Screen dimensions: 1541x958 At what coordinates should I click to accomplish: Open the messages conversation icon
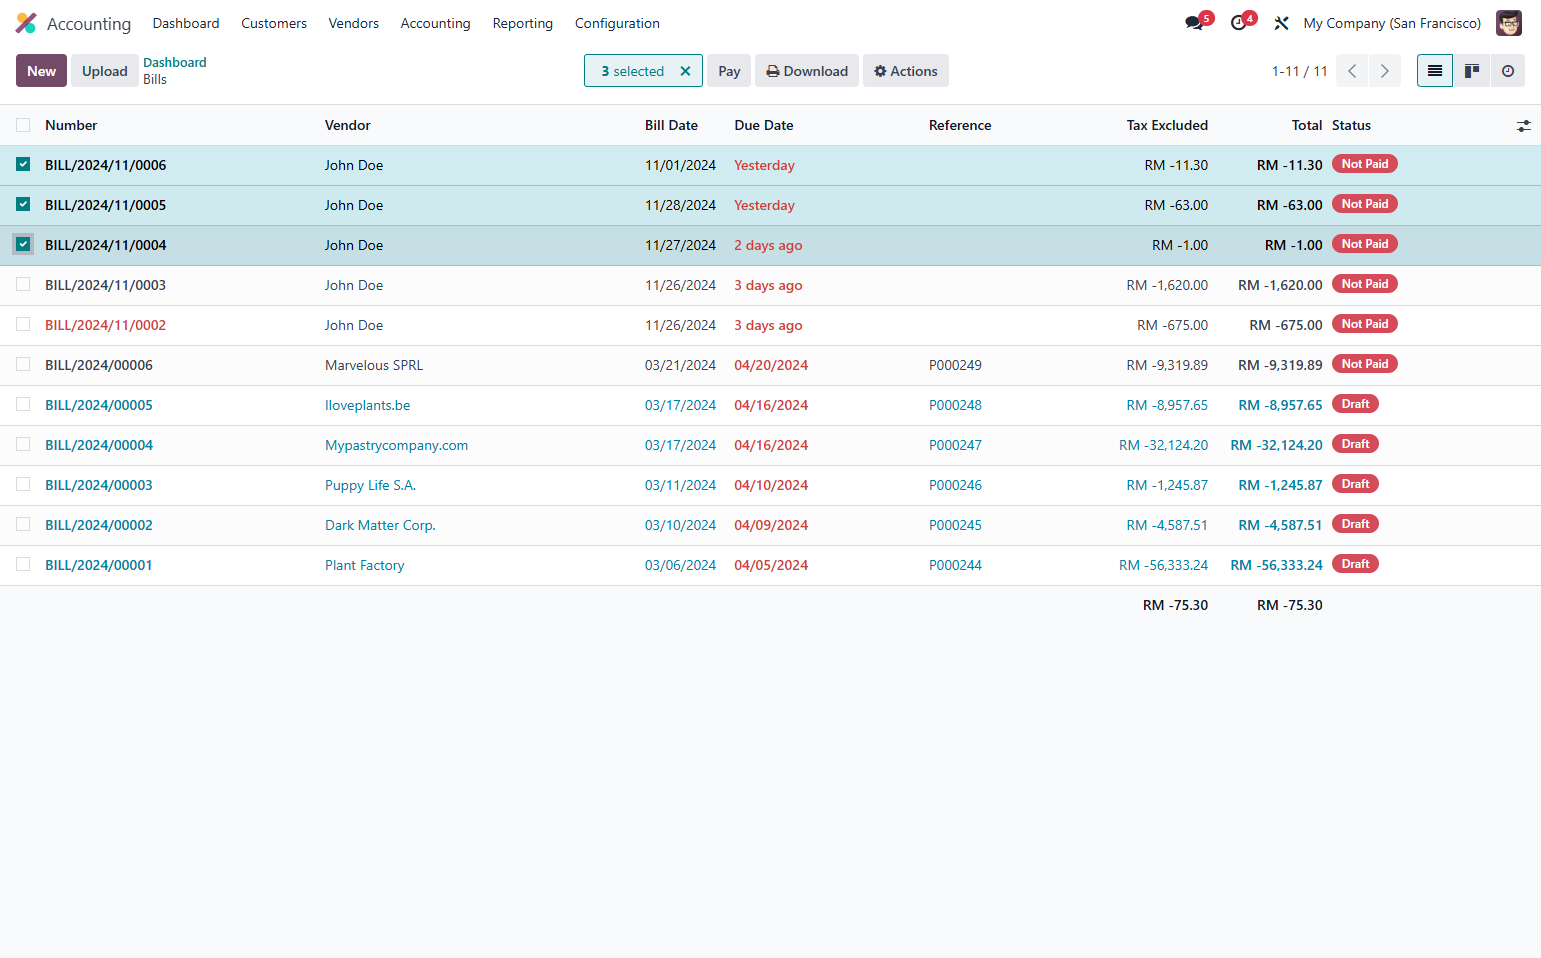tap(1194, 23)
